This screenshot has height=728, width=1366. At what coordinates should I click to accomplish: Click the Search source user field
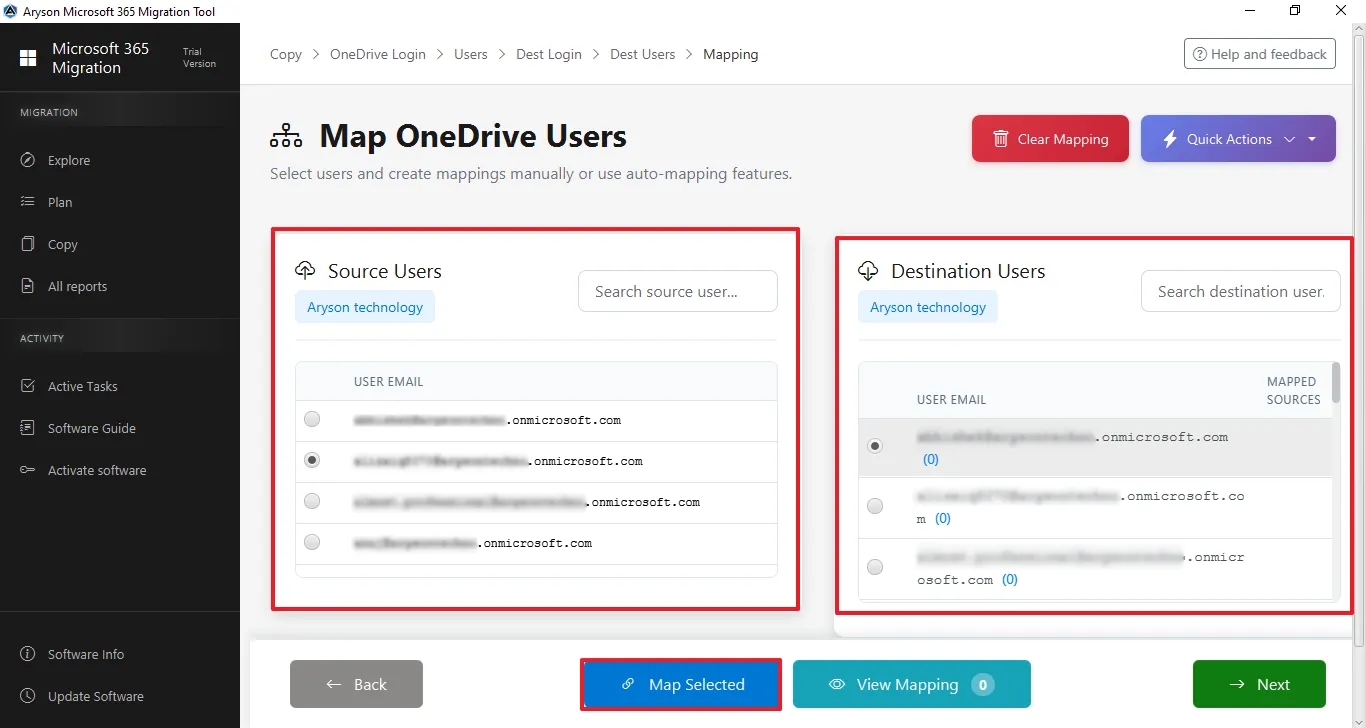tap(677, 291)
